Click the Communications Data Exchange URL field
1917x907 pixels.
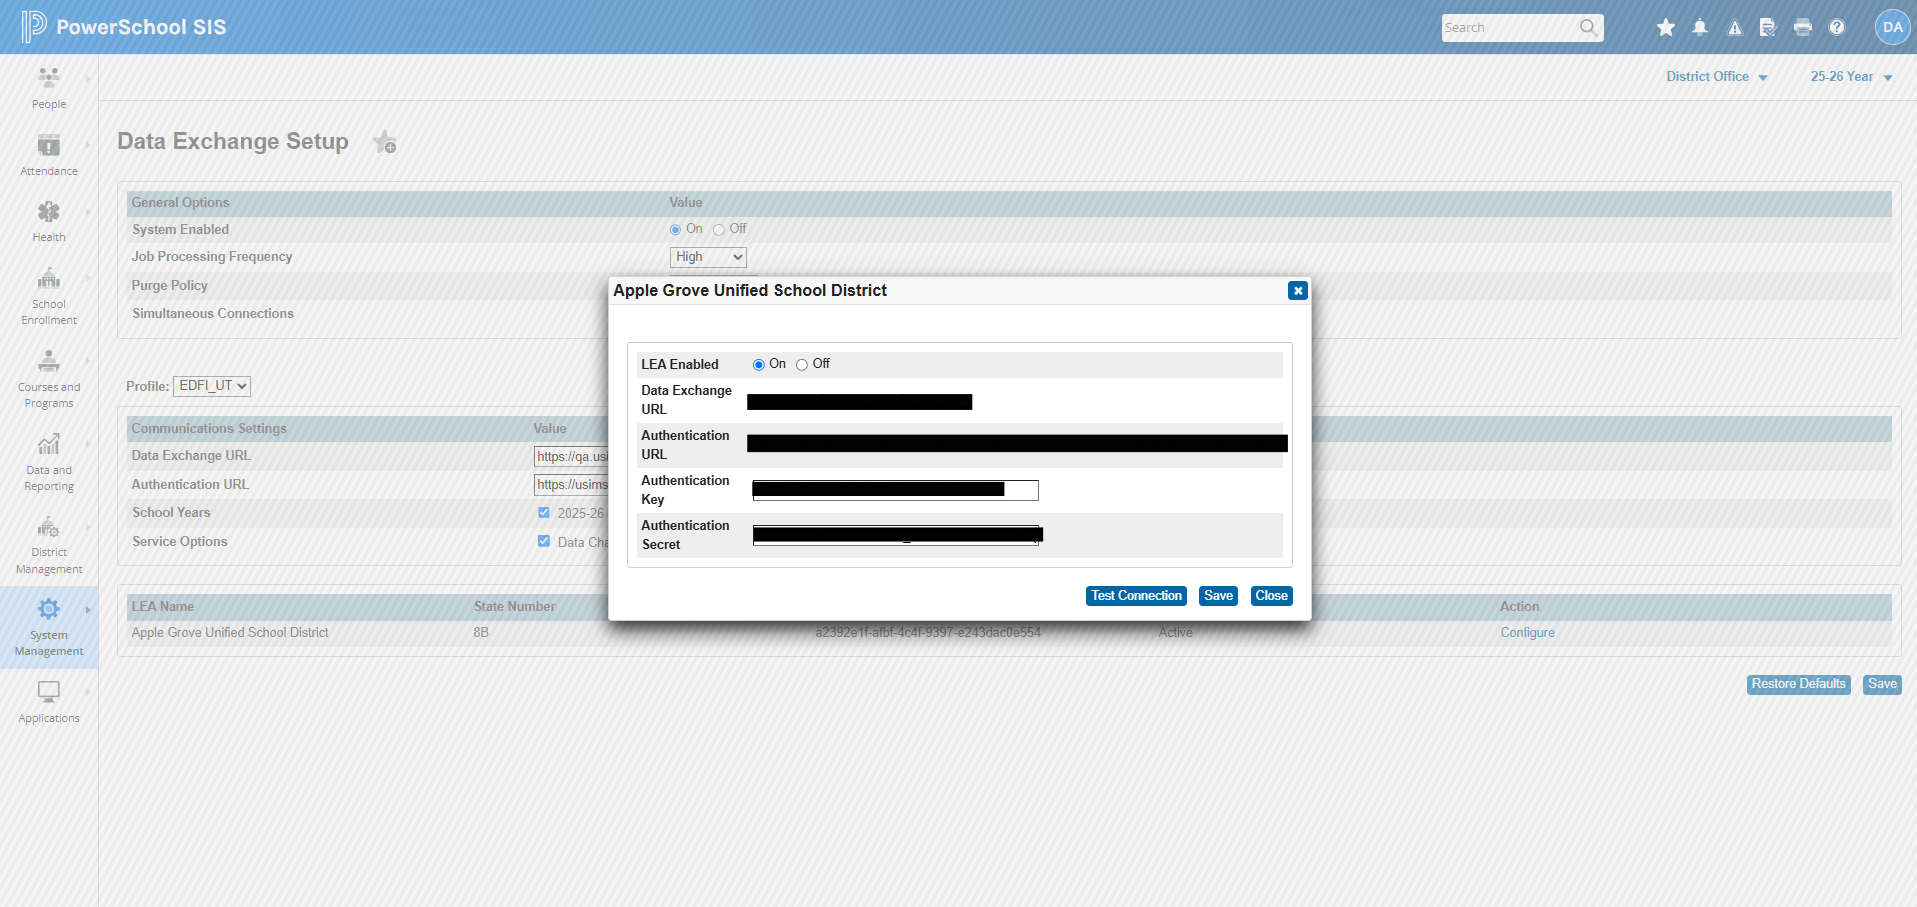[x=571, y=457]
